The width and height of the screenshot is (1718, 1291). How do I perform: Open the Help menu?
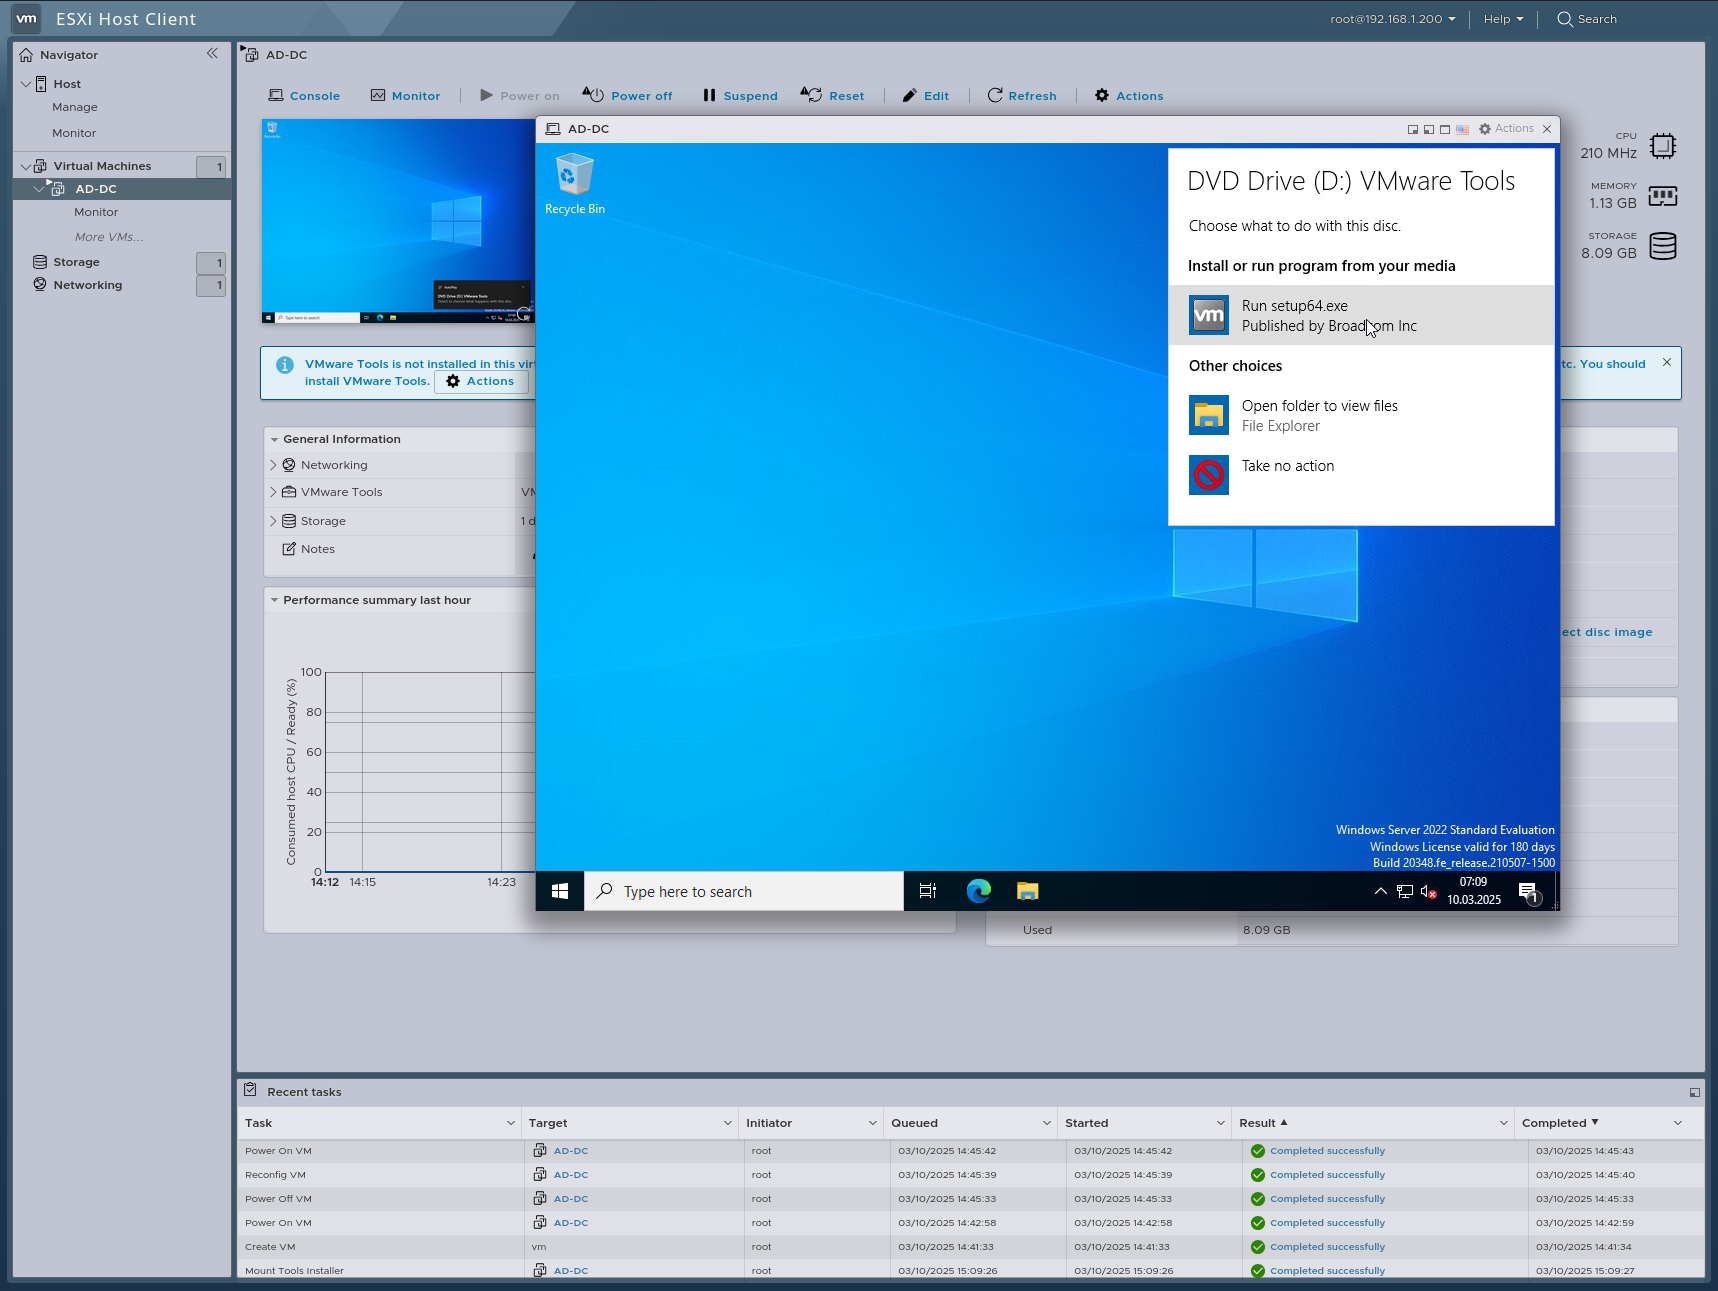point(1502,18)
